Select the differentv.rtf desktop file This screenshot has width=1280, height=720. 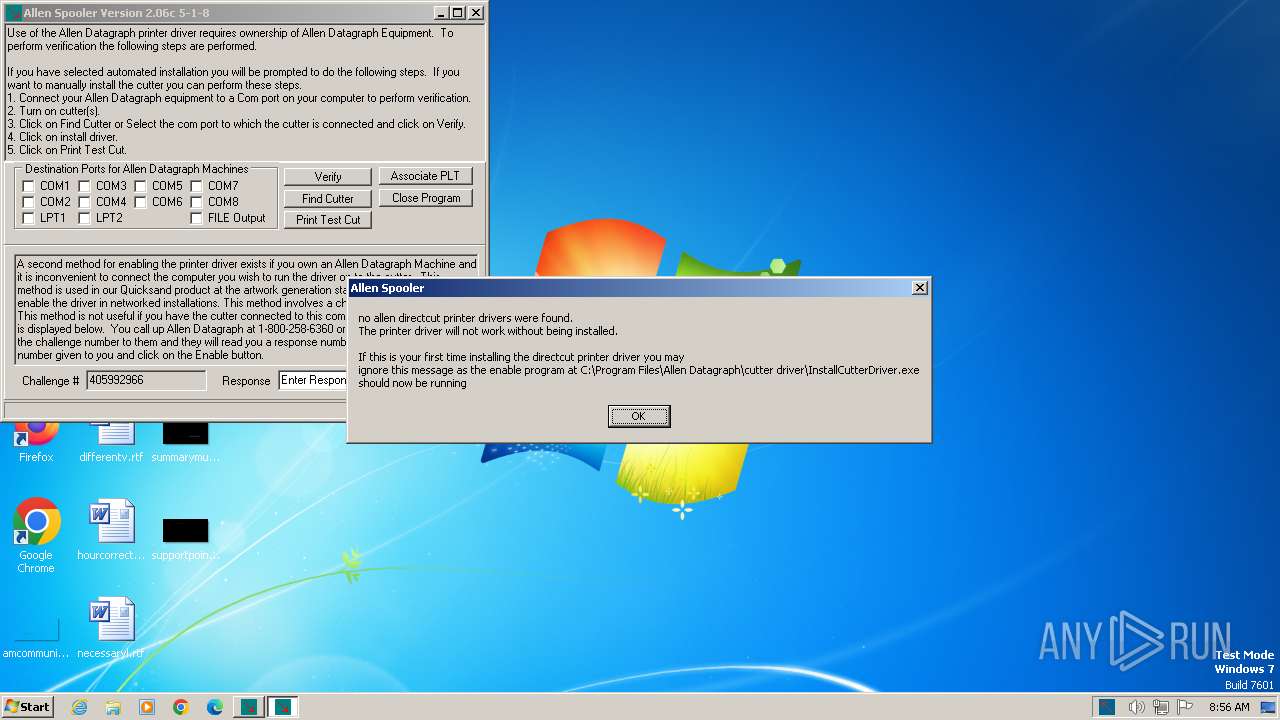click(x=111, y=440)
